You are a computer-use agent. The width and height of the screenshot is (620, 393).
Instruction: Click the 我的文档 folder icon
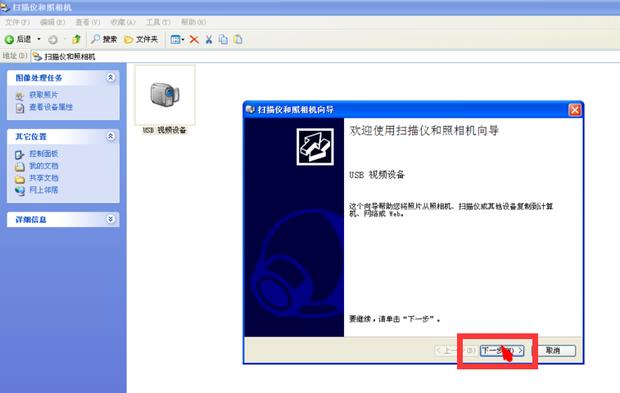click(x=20, y=167)
